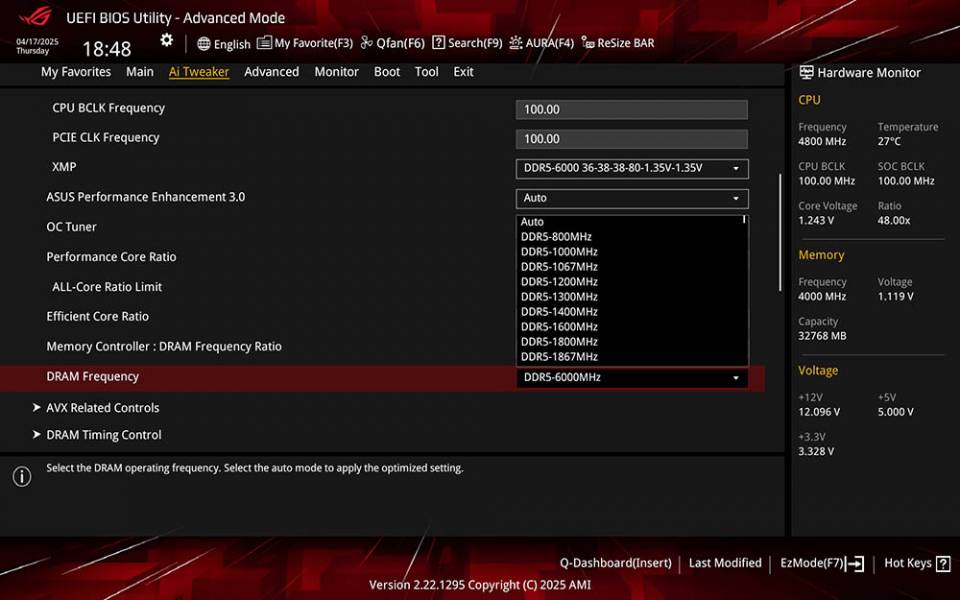Screen dimensions: 960x600
Task: Click the DRAM Frequency label
Action: [92, 377]
